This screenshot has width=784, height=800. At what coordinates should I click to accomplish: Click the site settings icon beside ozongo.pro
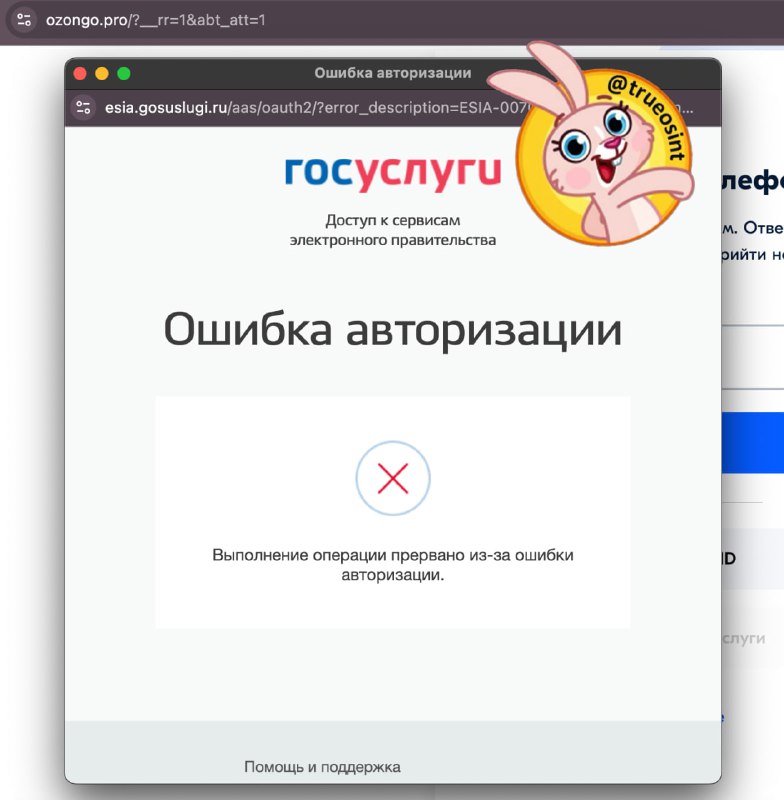click(24, 20)
